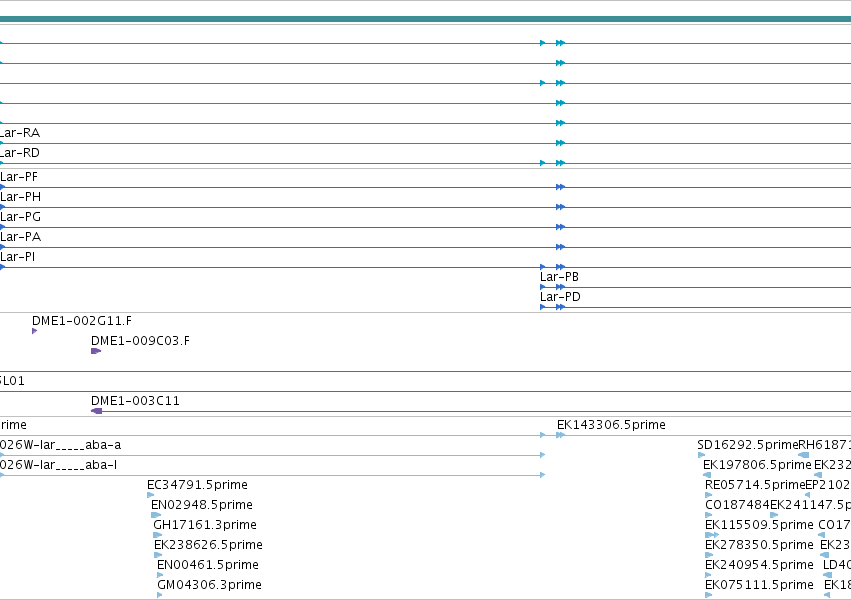Select the Lar-RA transcript label

click(x=20, y=133)
